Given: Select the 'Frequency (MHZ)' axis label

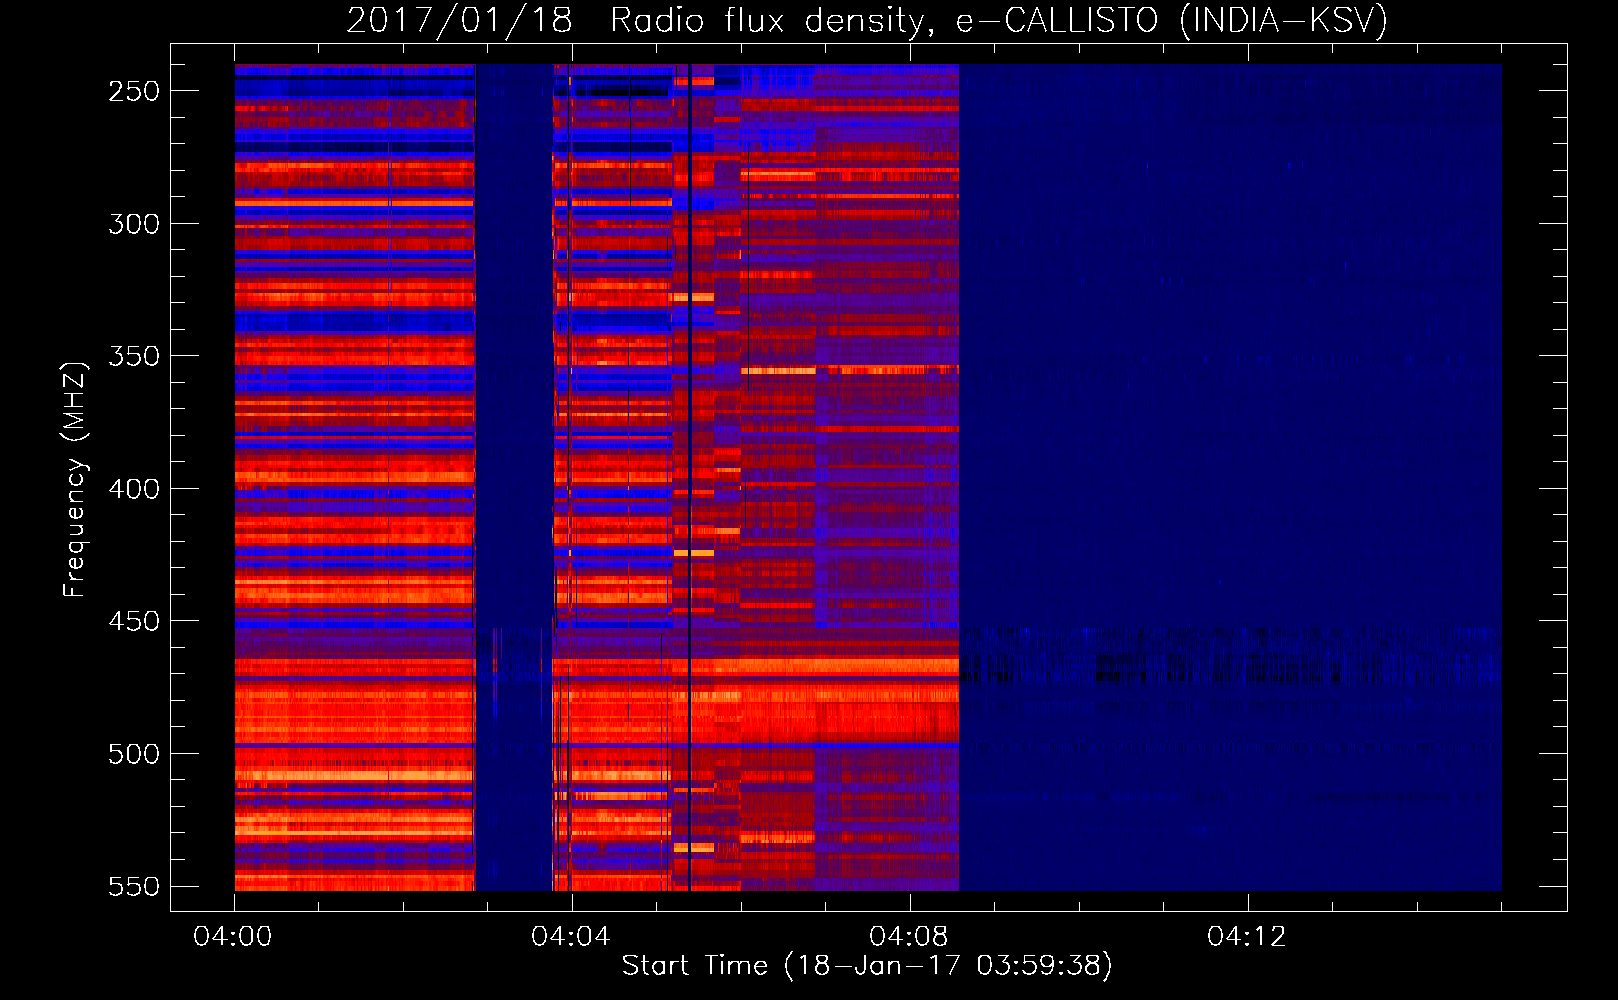Looking at the screenshot, I should 75,480.
